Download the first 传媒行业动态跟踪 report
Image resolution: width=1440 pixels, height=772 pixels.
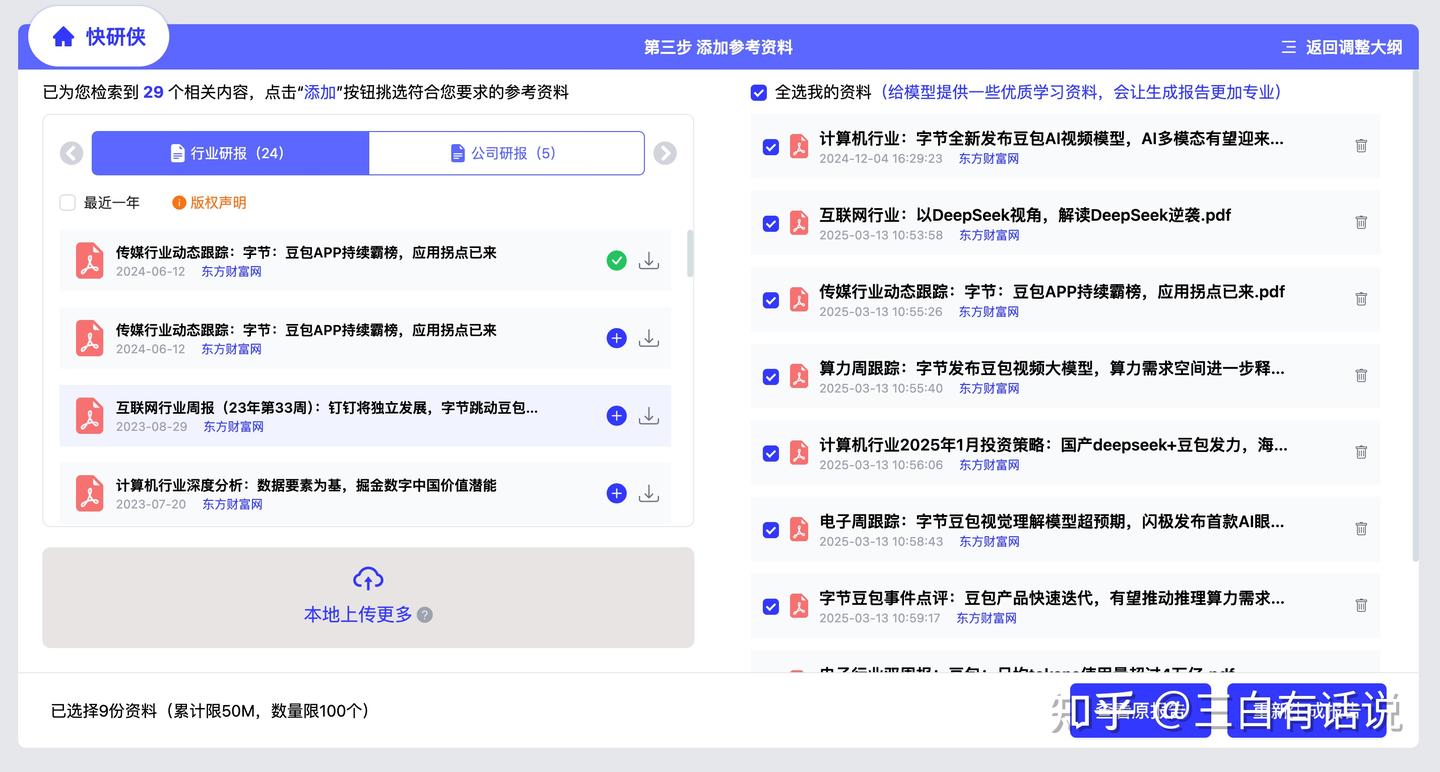point(649,261)
